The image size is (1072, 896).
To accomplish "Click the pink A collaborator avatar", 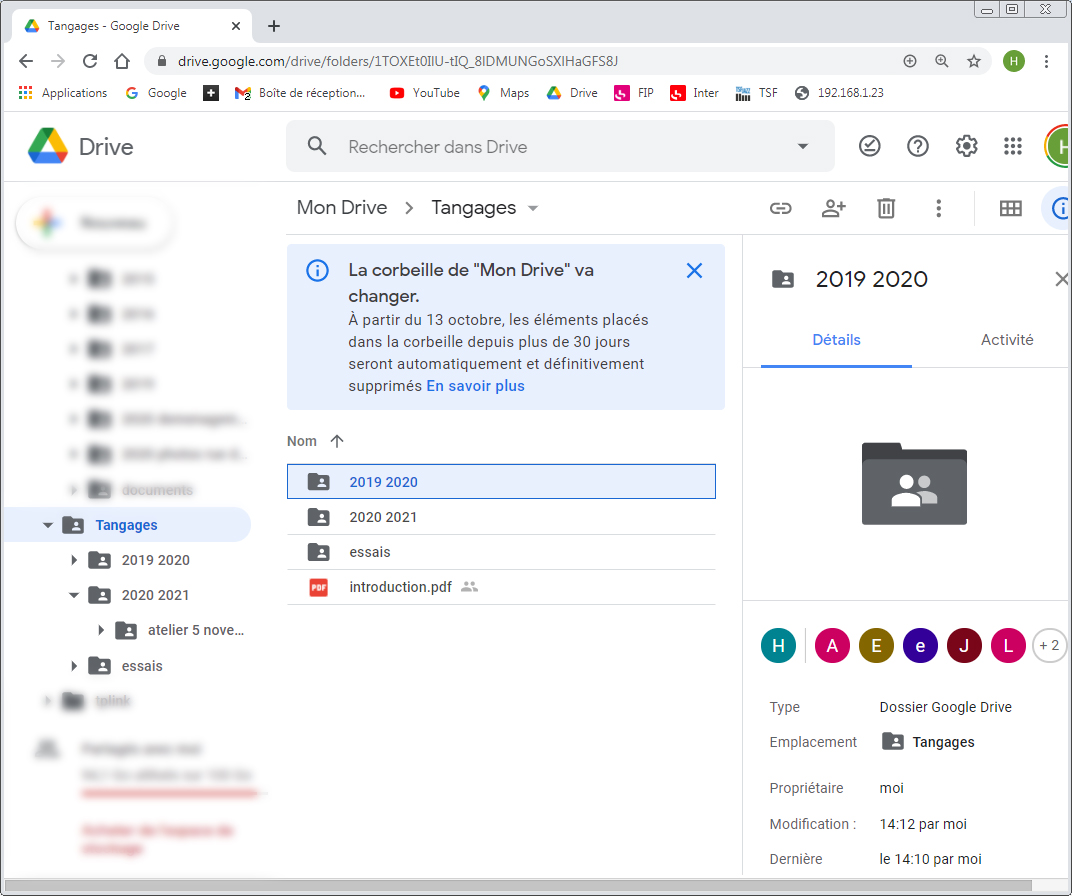I will [x=832, y=645].
